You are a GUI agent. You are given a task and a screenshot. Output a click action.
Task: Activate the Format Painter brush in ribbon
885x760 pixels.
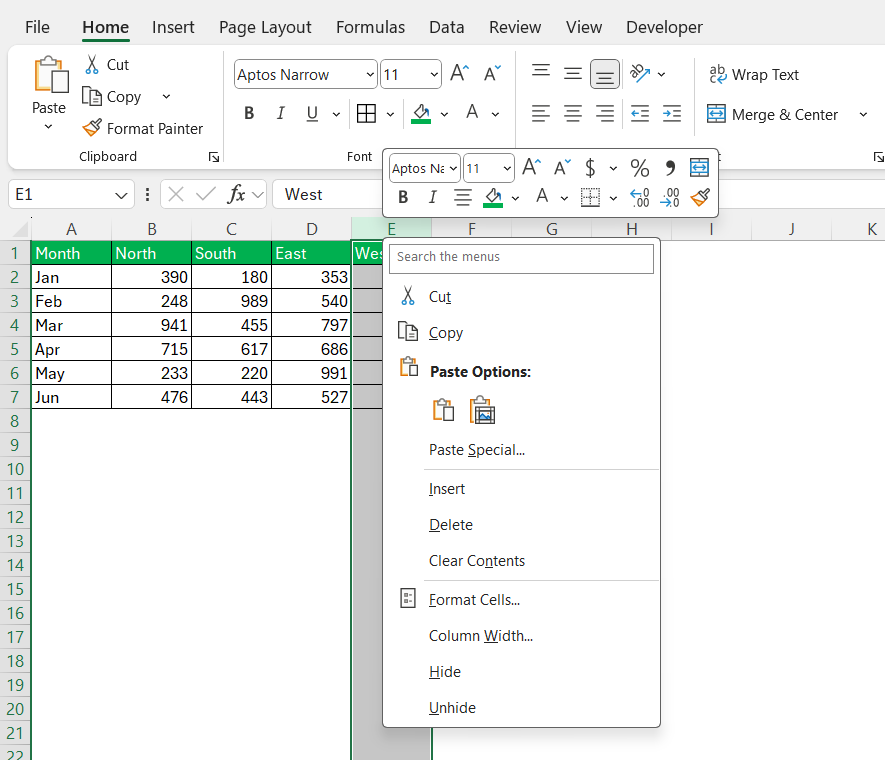point(92,128)
